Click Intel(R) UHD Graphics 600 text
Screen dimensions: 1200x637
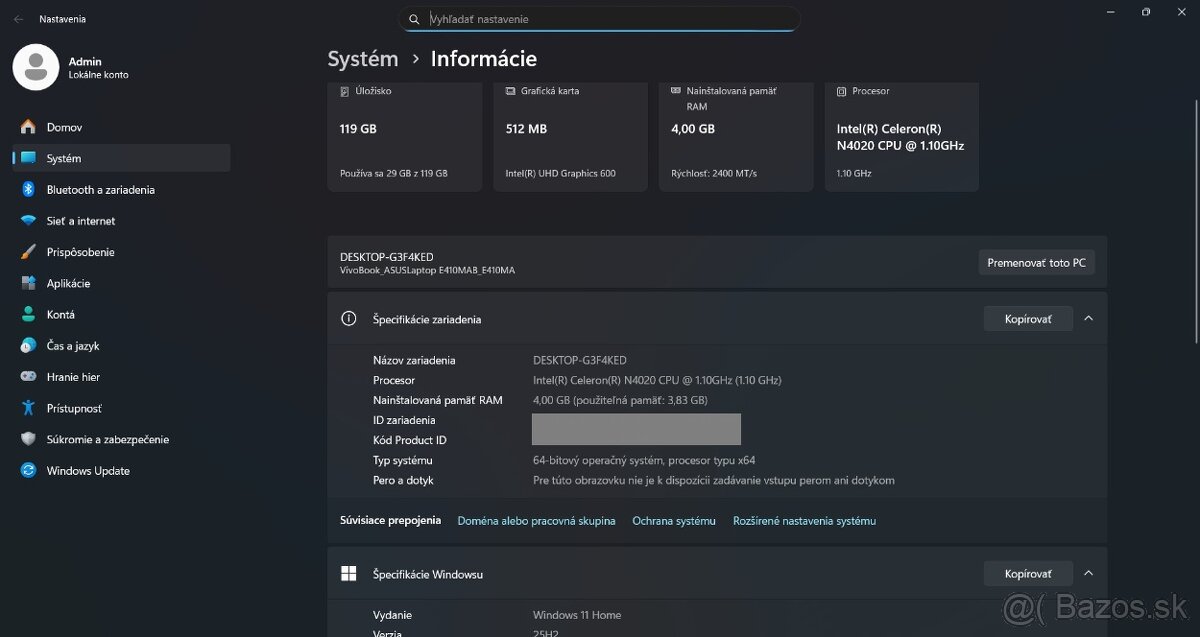560,173
